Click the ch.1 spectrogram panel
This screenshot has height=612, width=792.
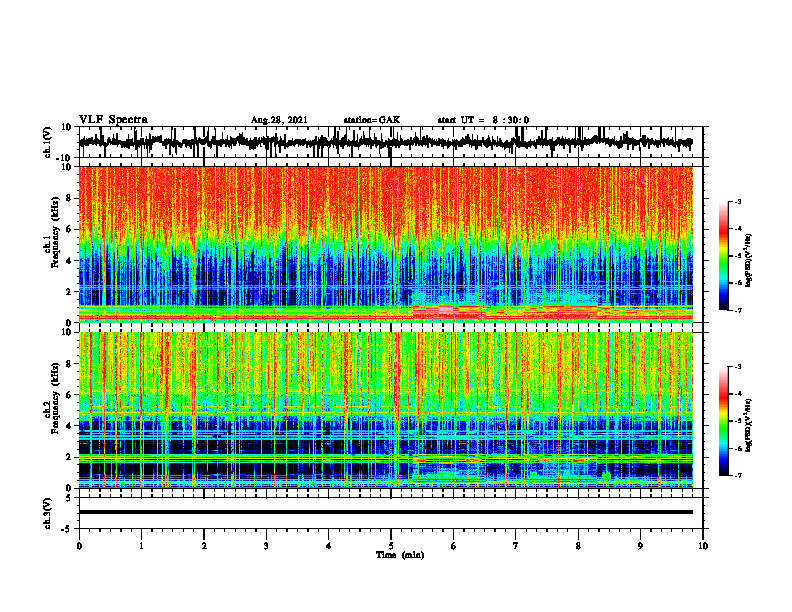[x=385, y=244]
